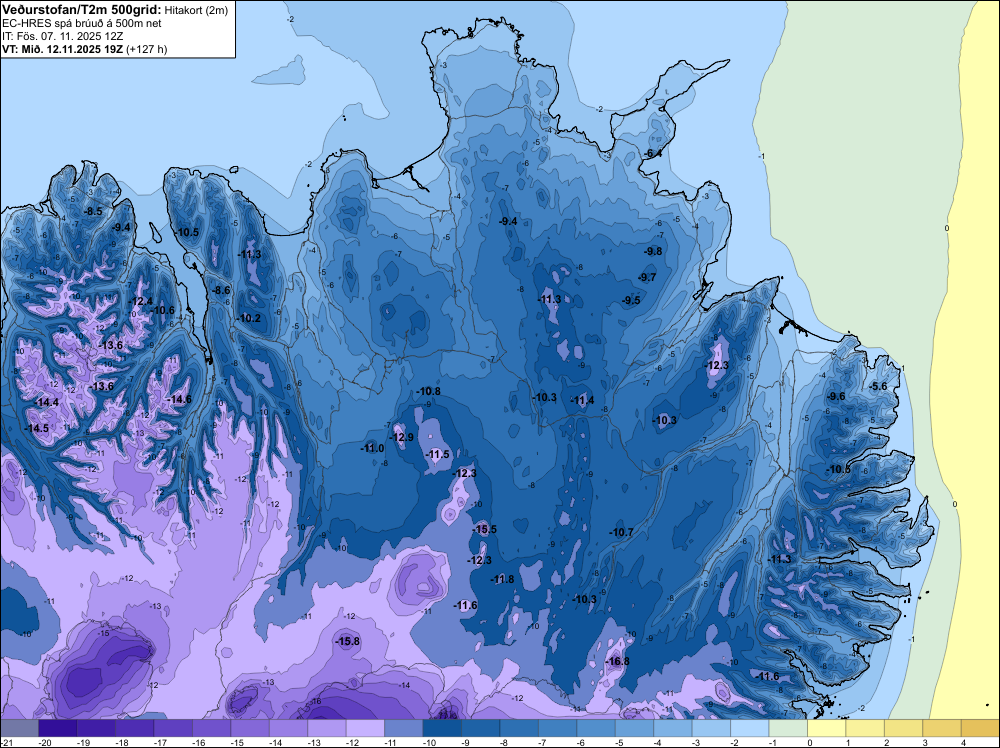Screen dimensions: 1000x748
Task: Click the -1 pale green legend swatch
Action: pyautogui.click(x=788, y=728)
